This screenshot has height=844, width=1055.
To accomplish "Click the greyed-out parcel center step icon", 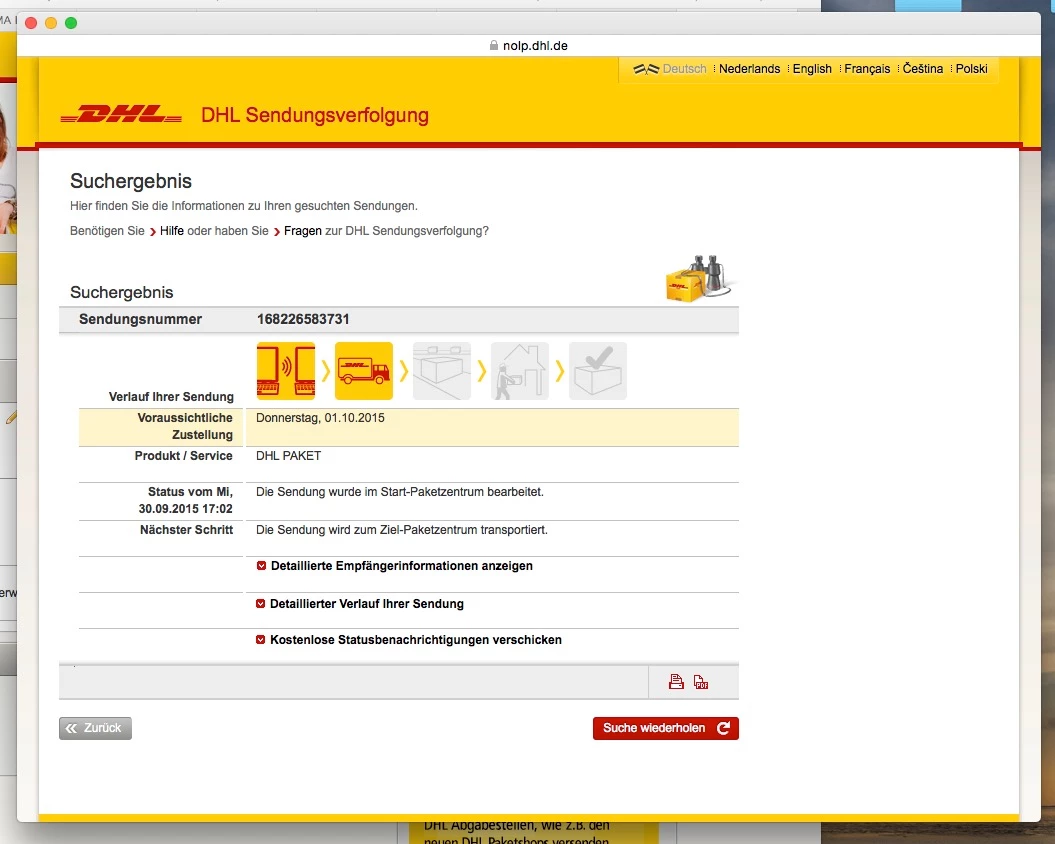I will click(442, 371).
